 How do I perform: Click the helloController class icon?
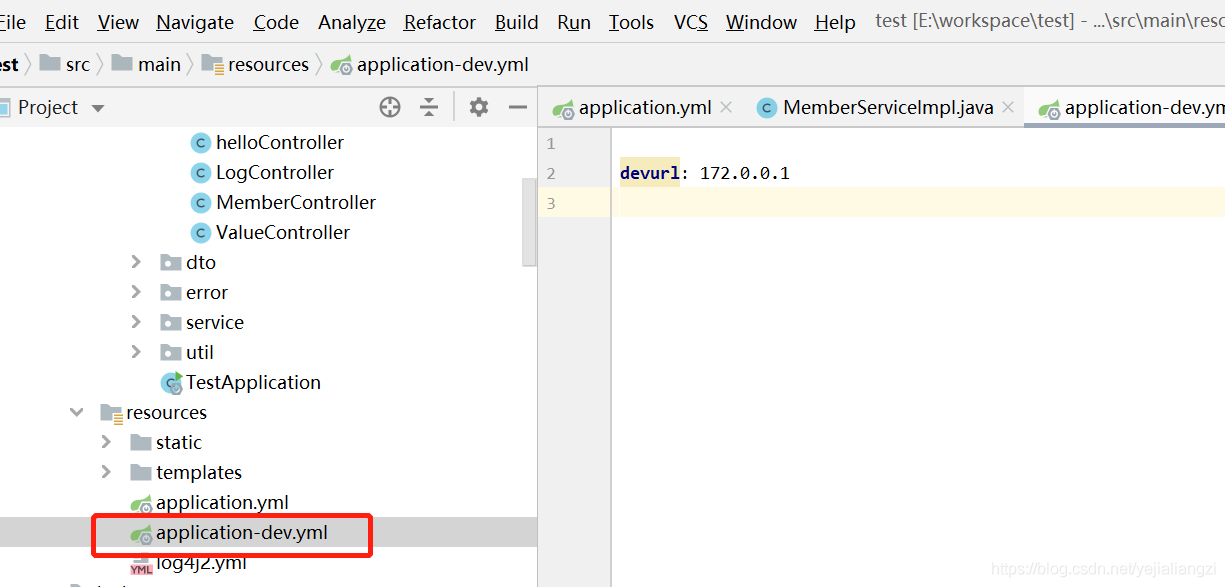pos(200,143)
